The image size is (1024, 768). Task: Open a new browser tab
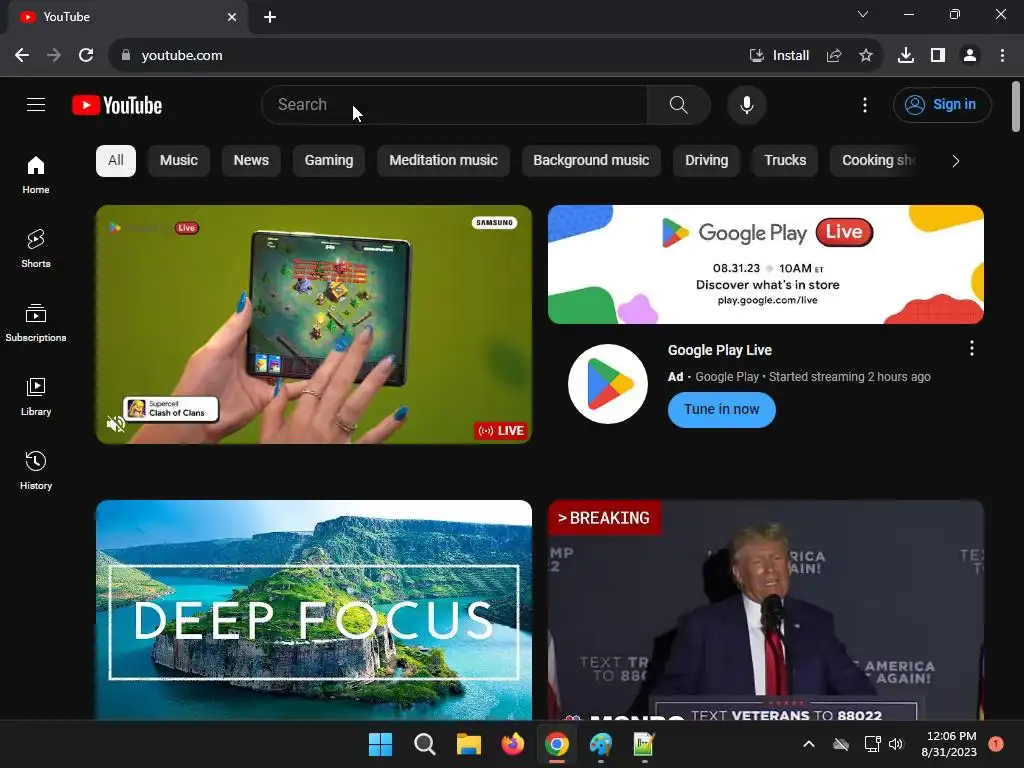[270, 17]
